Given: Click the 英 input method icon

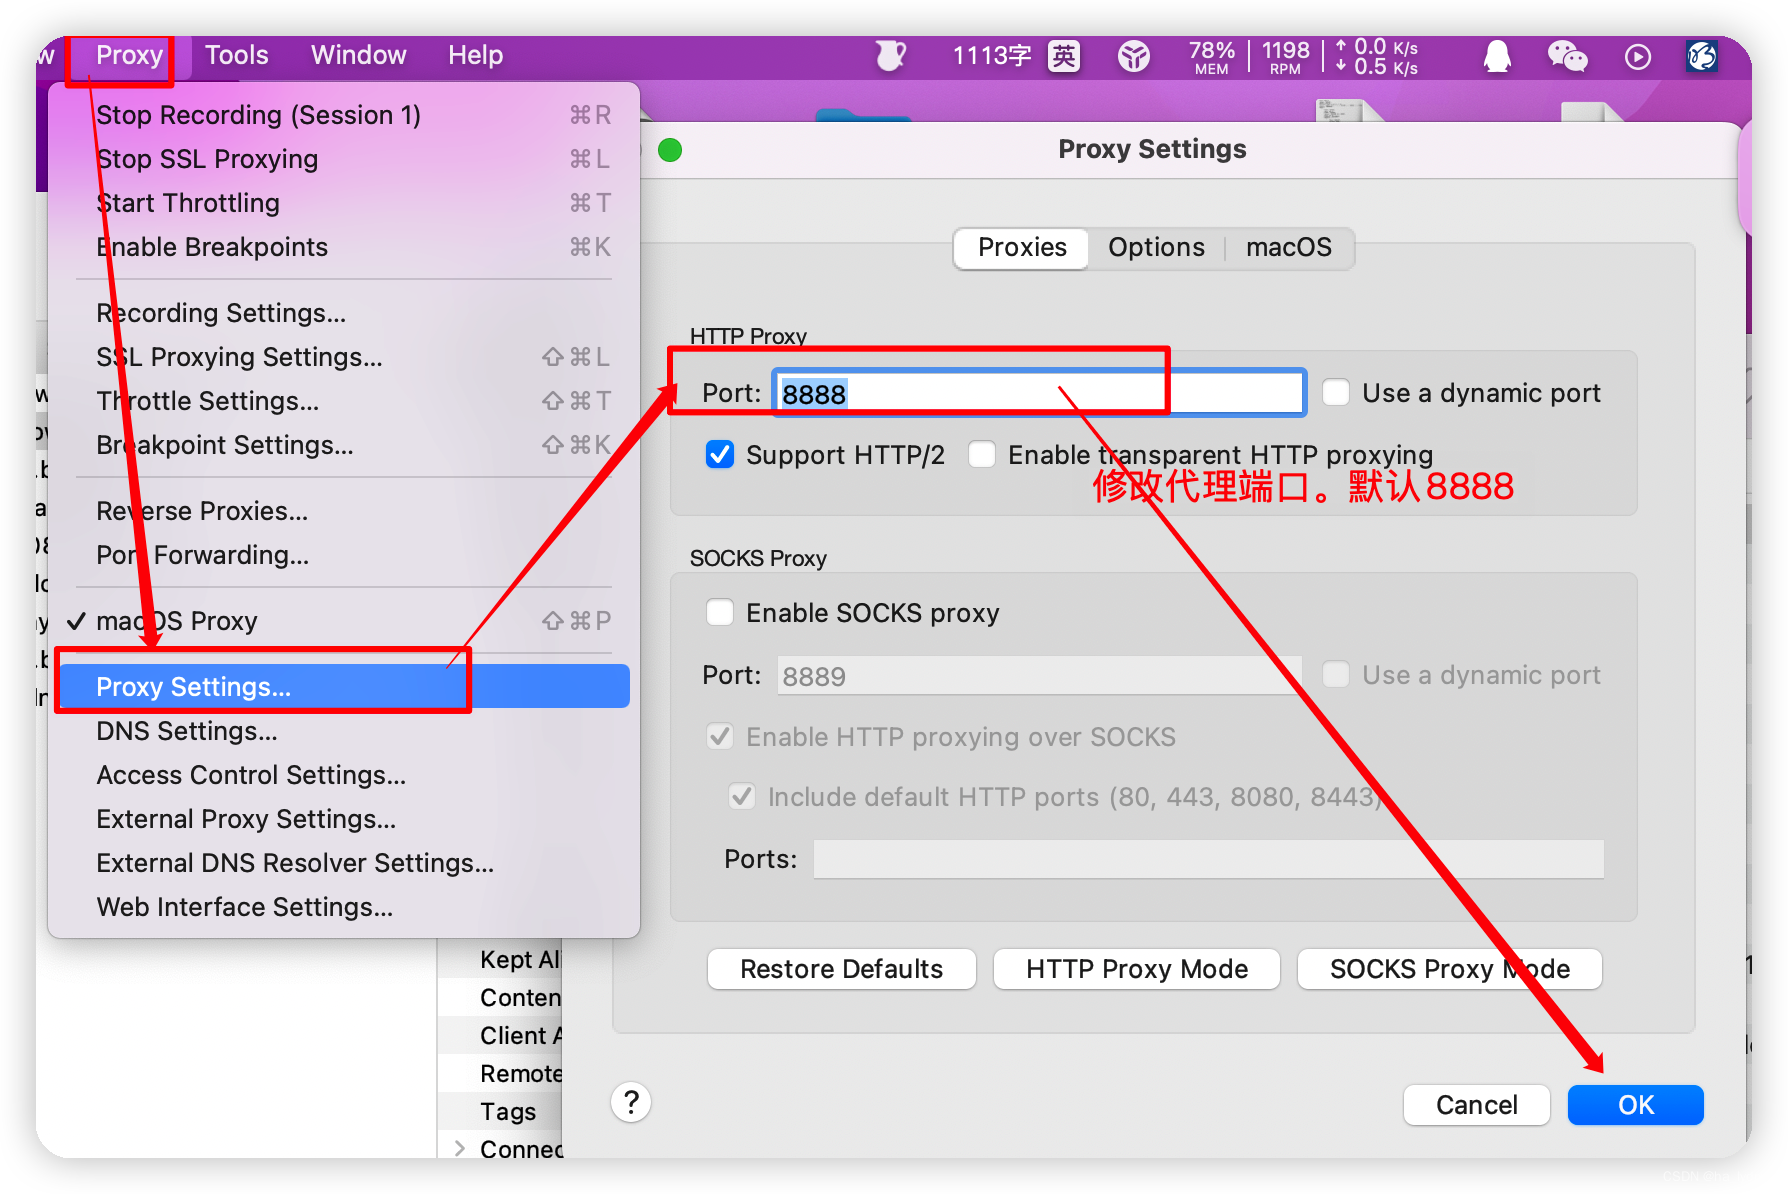Looking at the screenshot, I should tap(1064, 56).
